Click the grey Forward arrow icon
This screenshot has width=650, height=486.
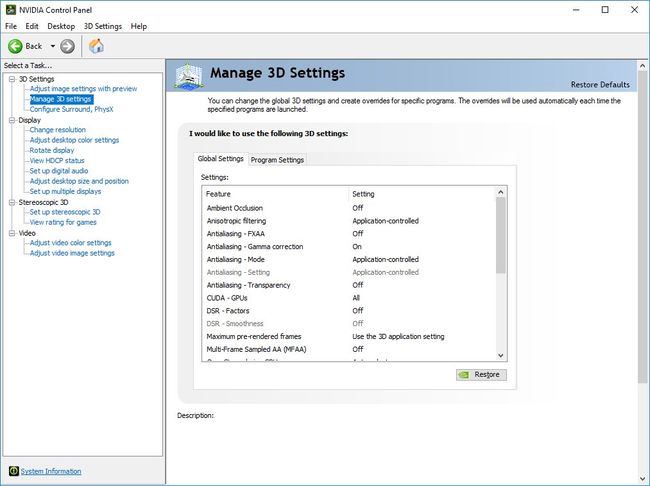67,46
